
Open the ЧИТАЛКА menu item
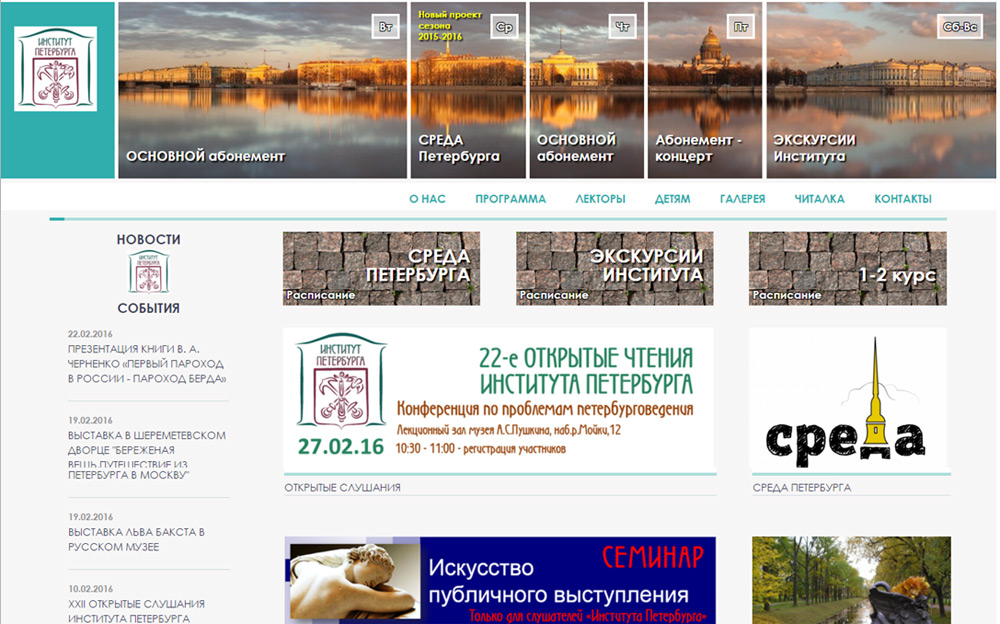click(819, 199)
